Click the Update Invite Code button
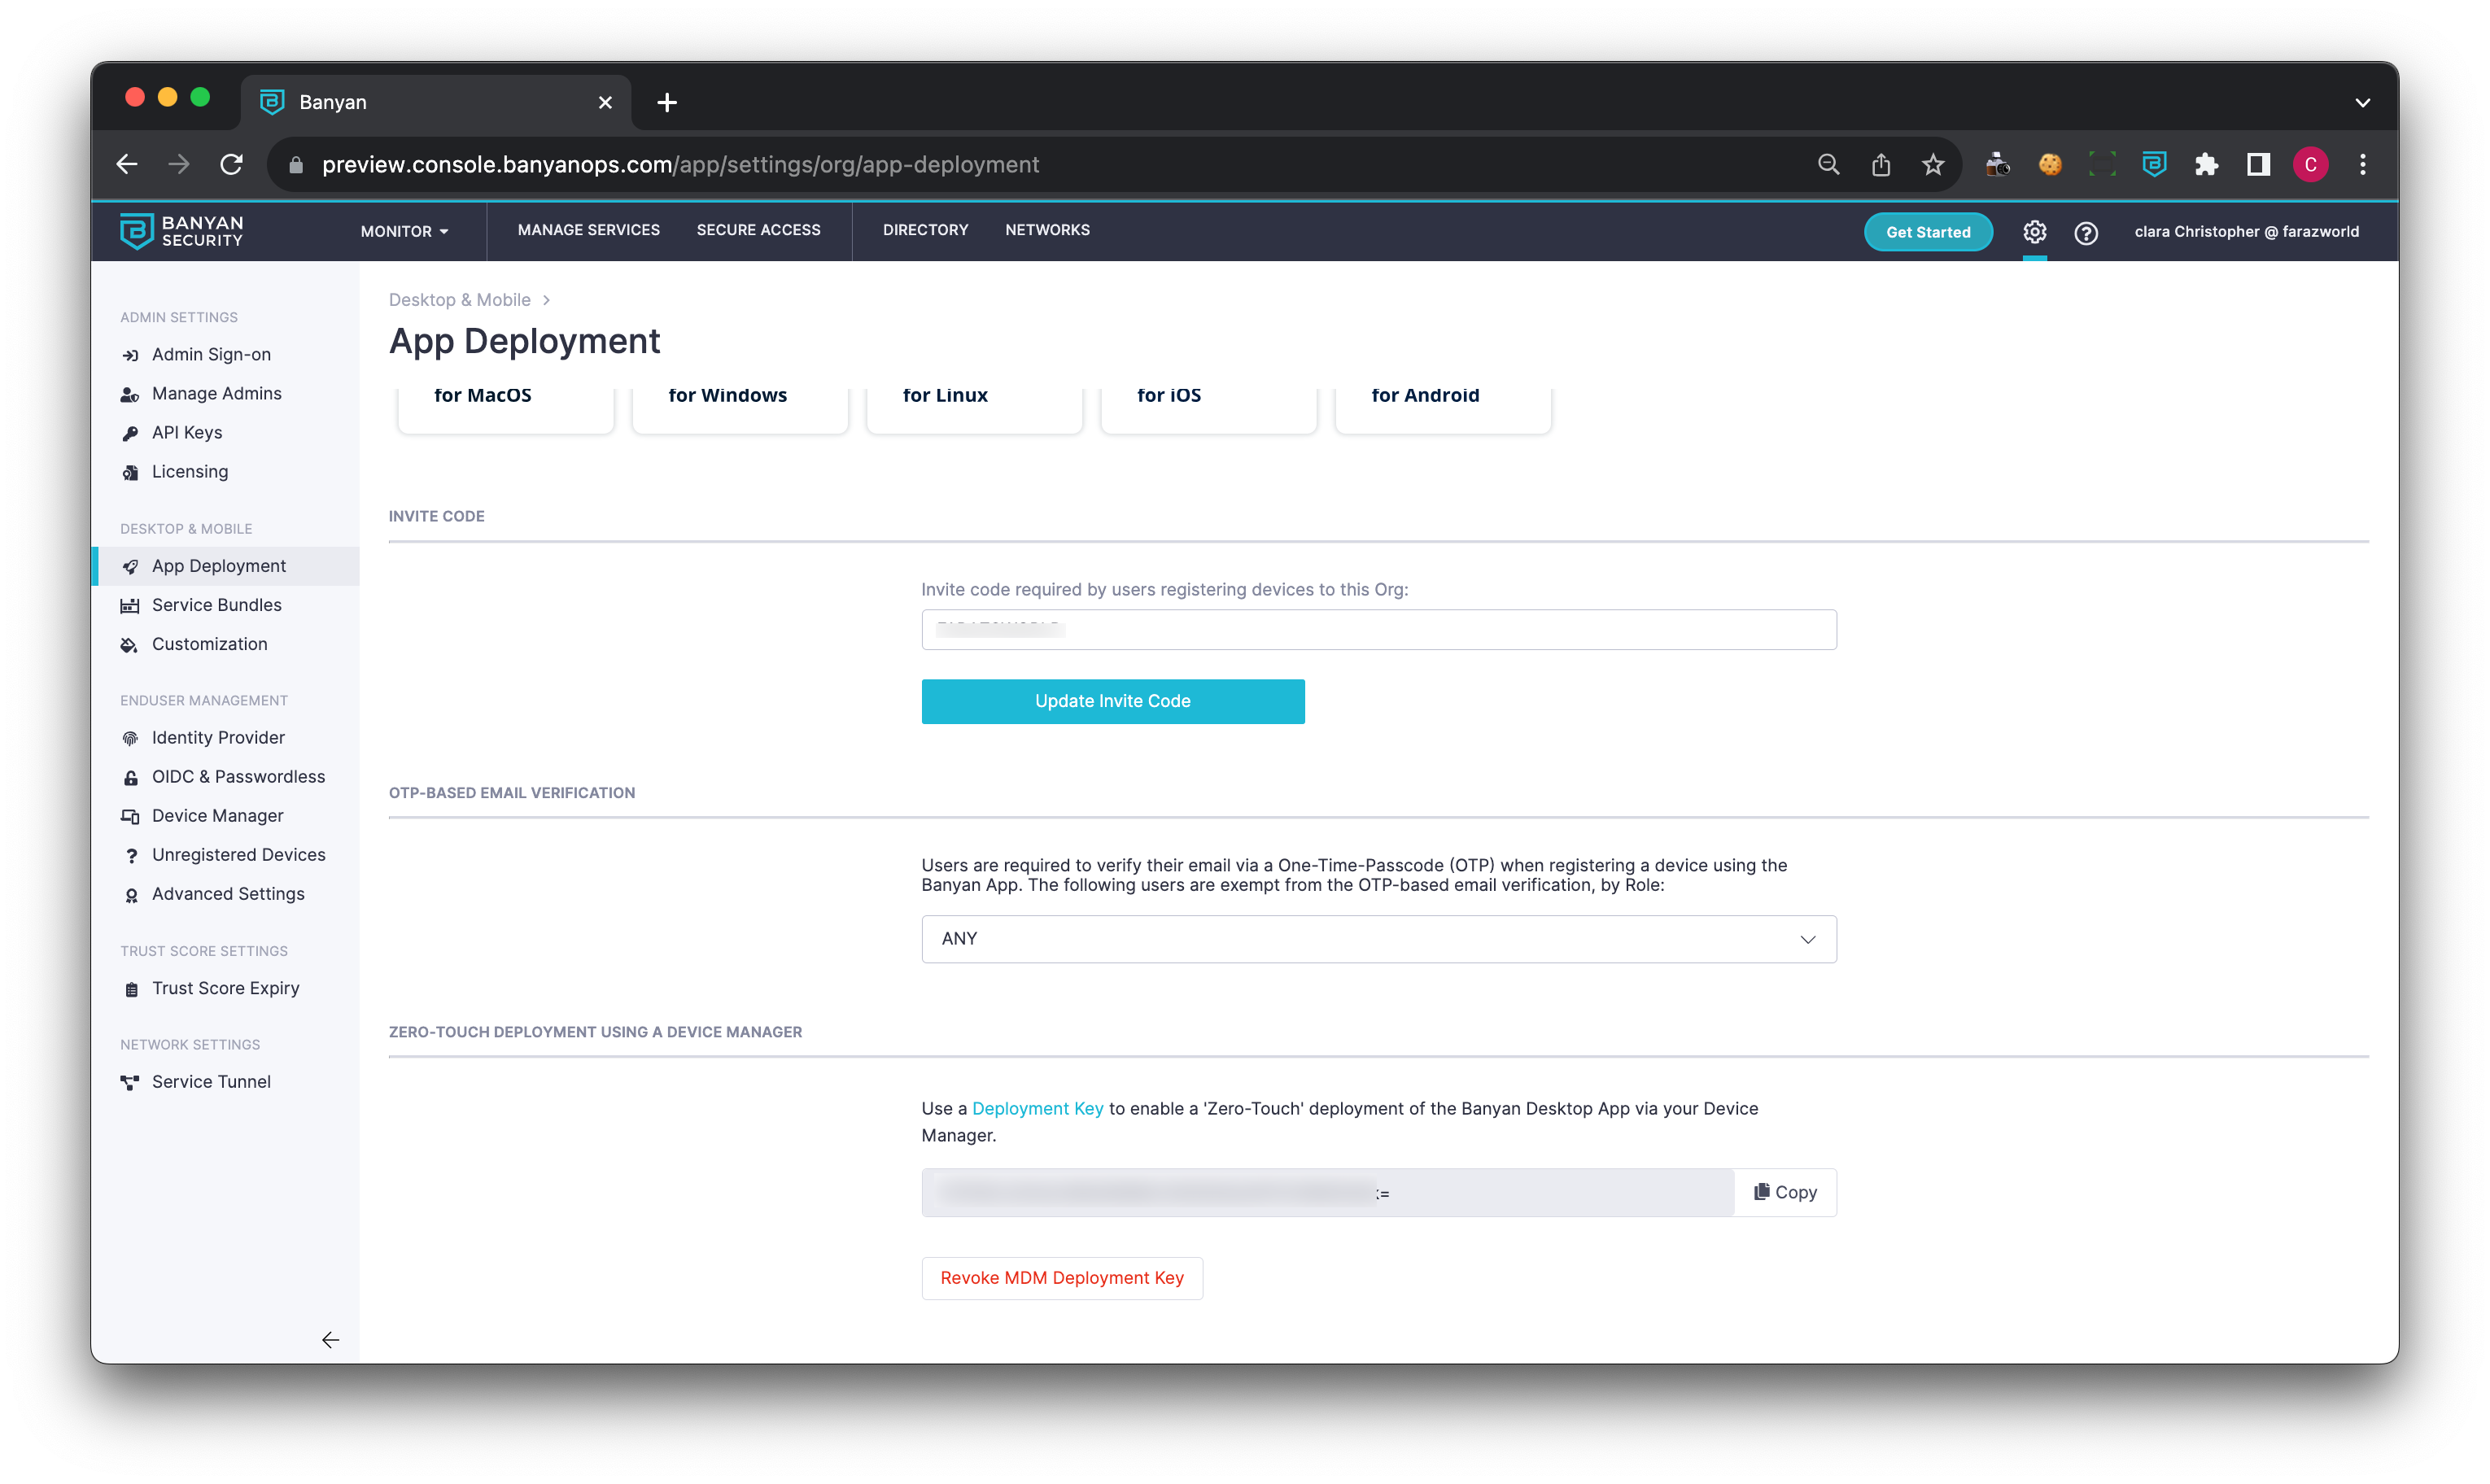The width and height of the screenshot is (2490, 1484). click(x=1112, y=700)
